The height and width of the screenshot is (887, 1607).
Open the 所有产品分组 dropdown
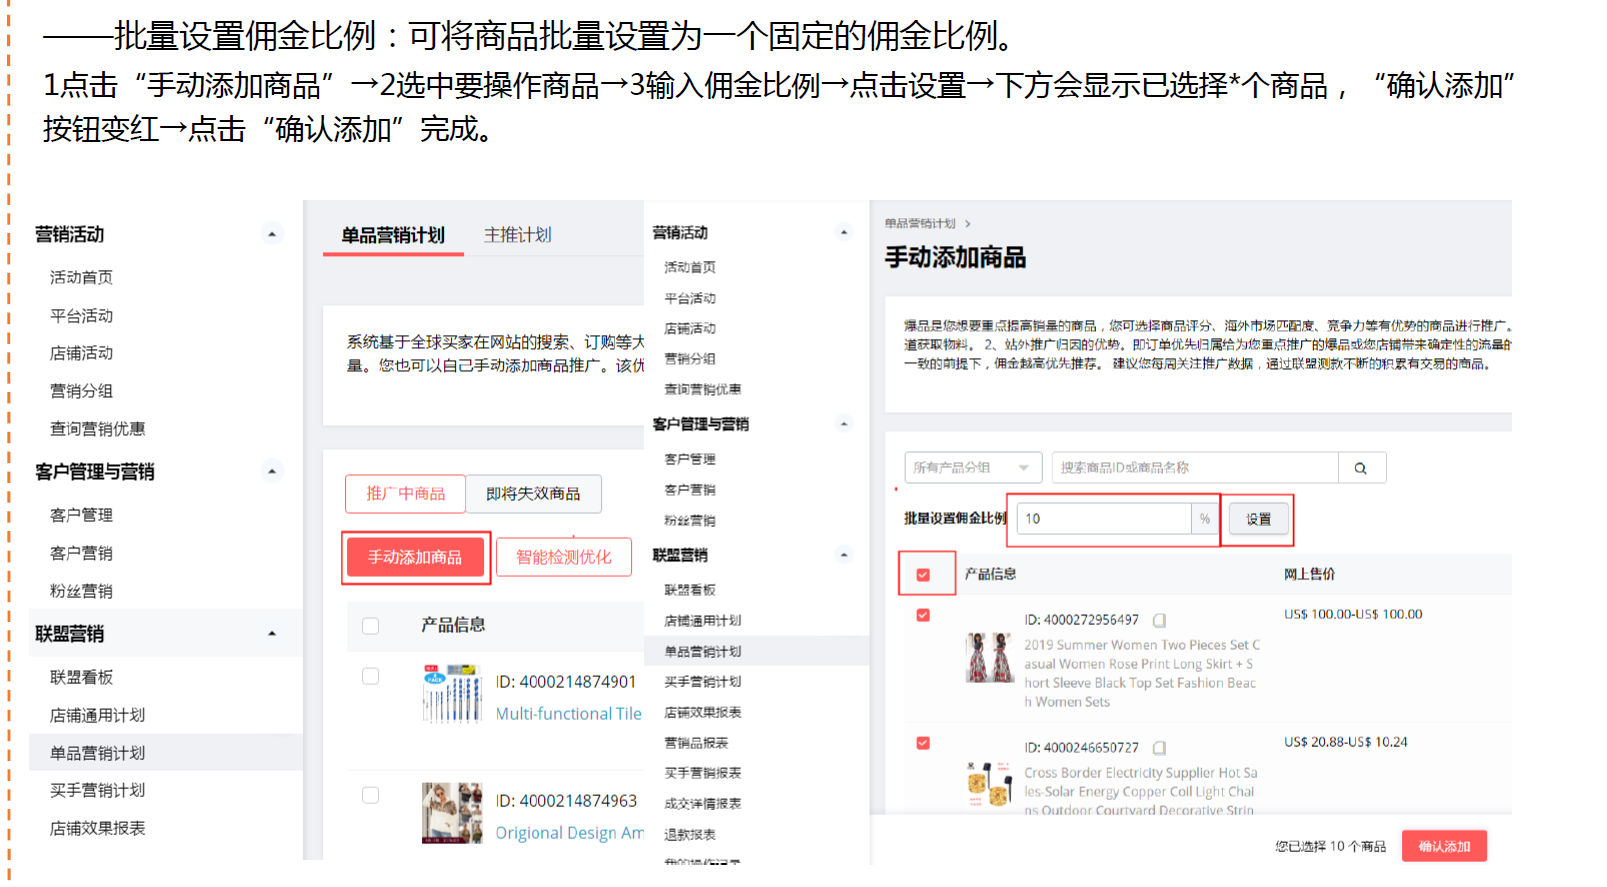tap(973, 468)
